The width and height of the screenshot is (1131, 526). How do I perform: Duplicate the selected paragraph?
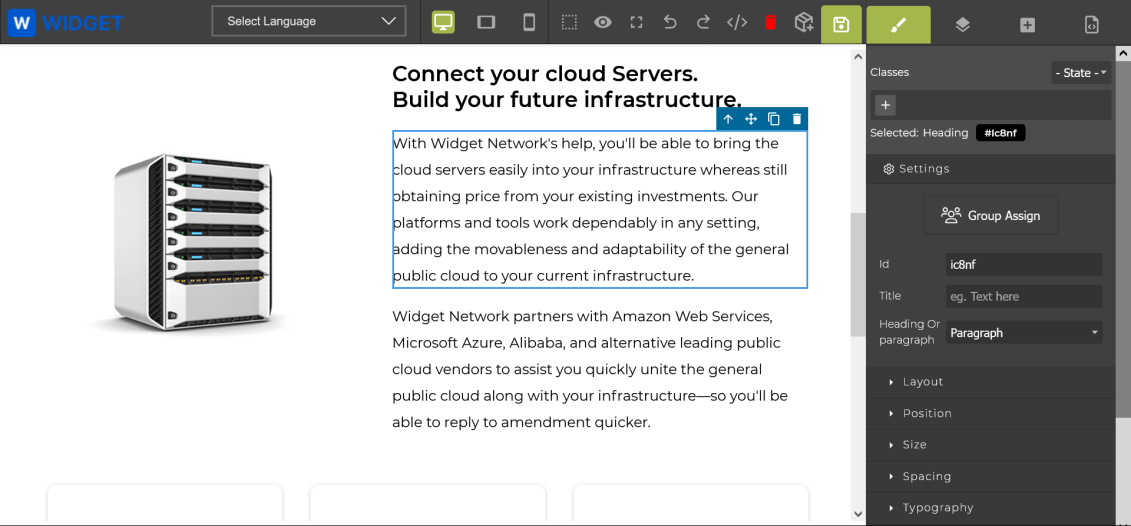pyautogui.click(x=773, y=119)
